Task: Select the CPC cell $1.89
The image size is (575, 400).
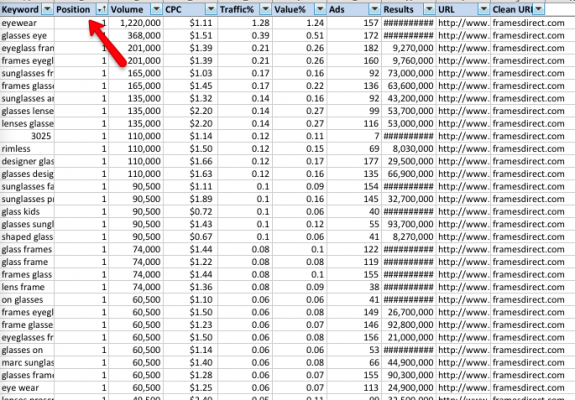Action: (190, 199)
